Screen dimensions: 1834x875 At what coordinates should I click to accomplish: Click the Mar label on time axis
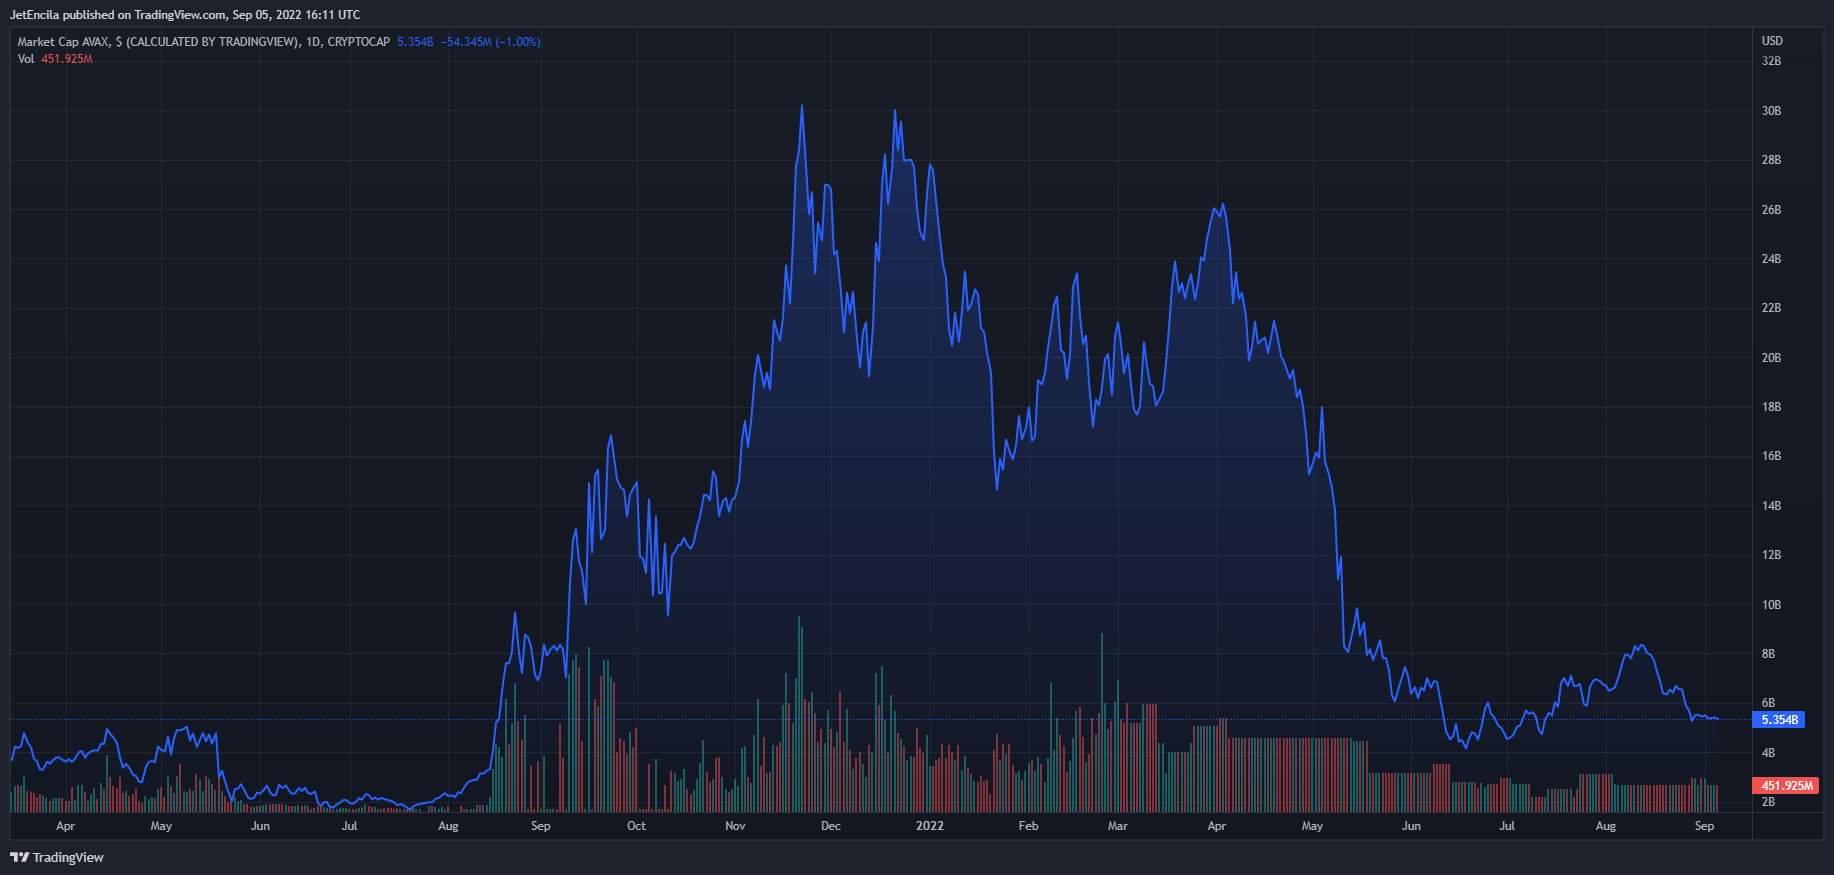point(1118,826)
